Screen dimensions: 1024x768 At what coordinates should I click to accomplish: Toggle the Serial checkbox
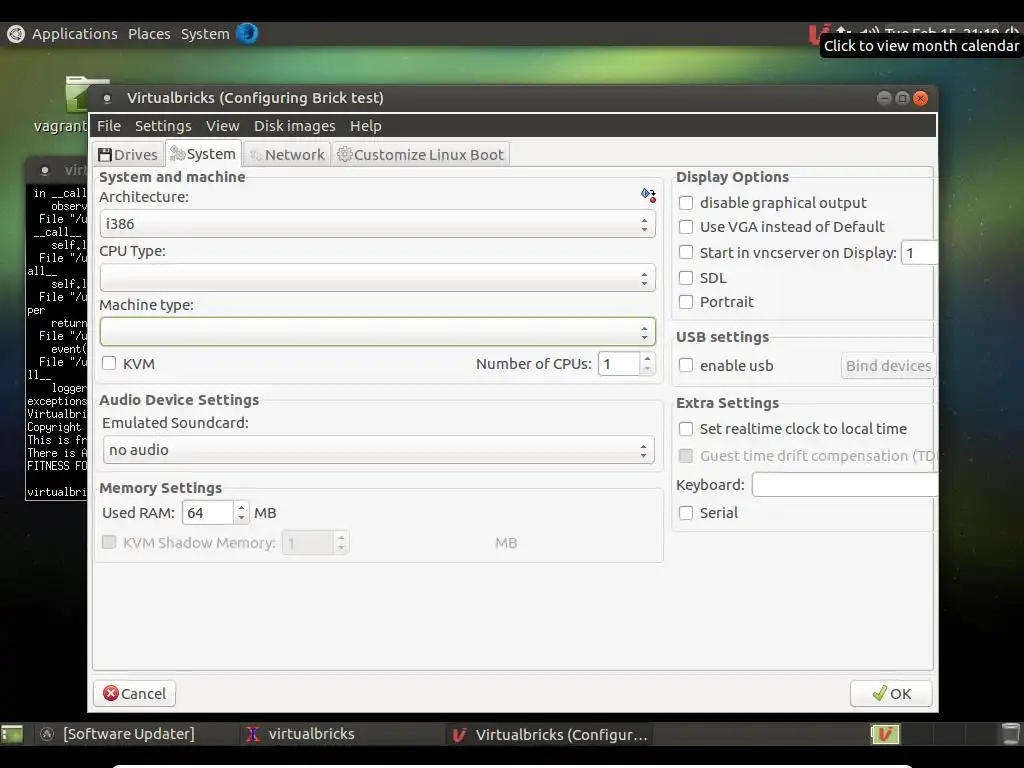pyautogui.click(x=686, y=513)
